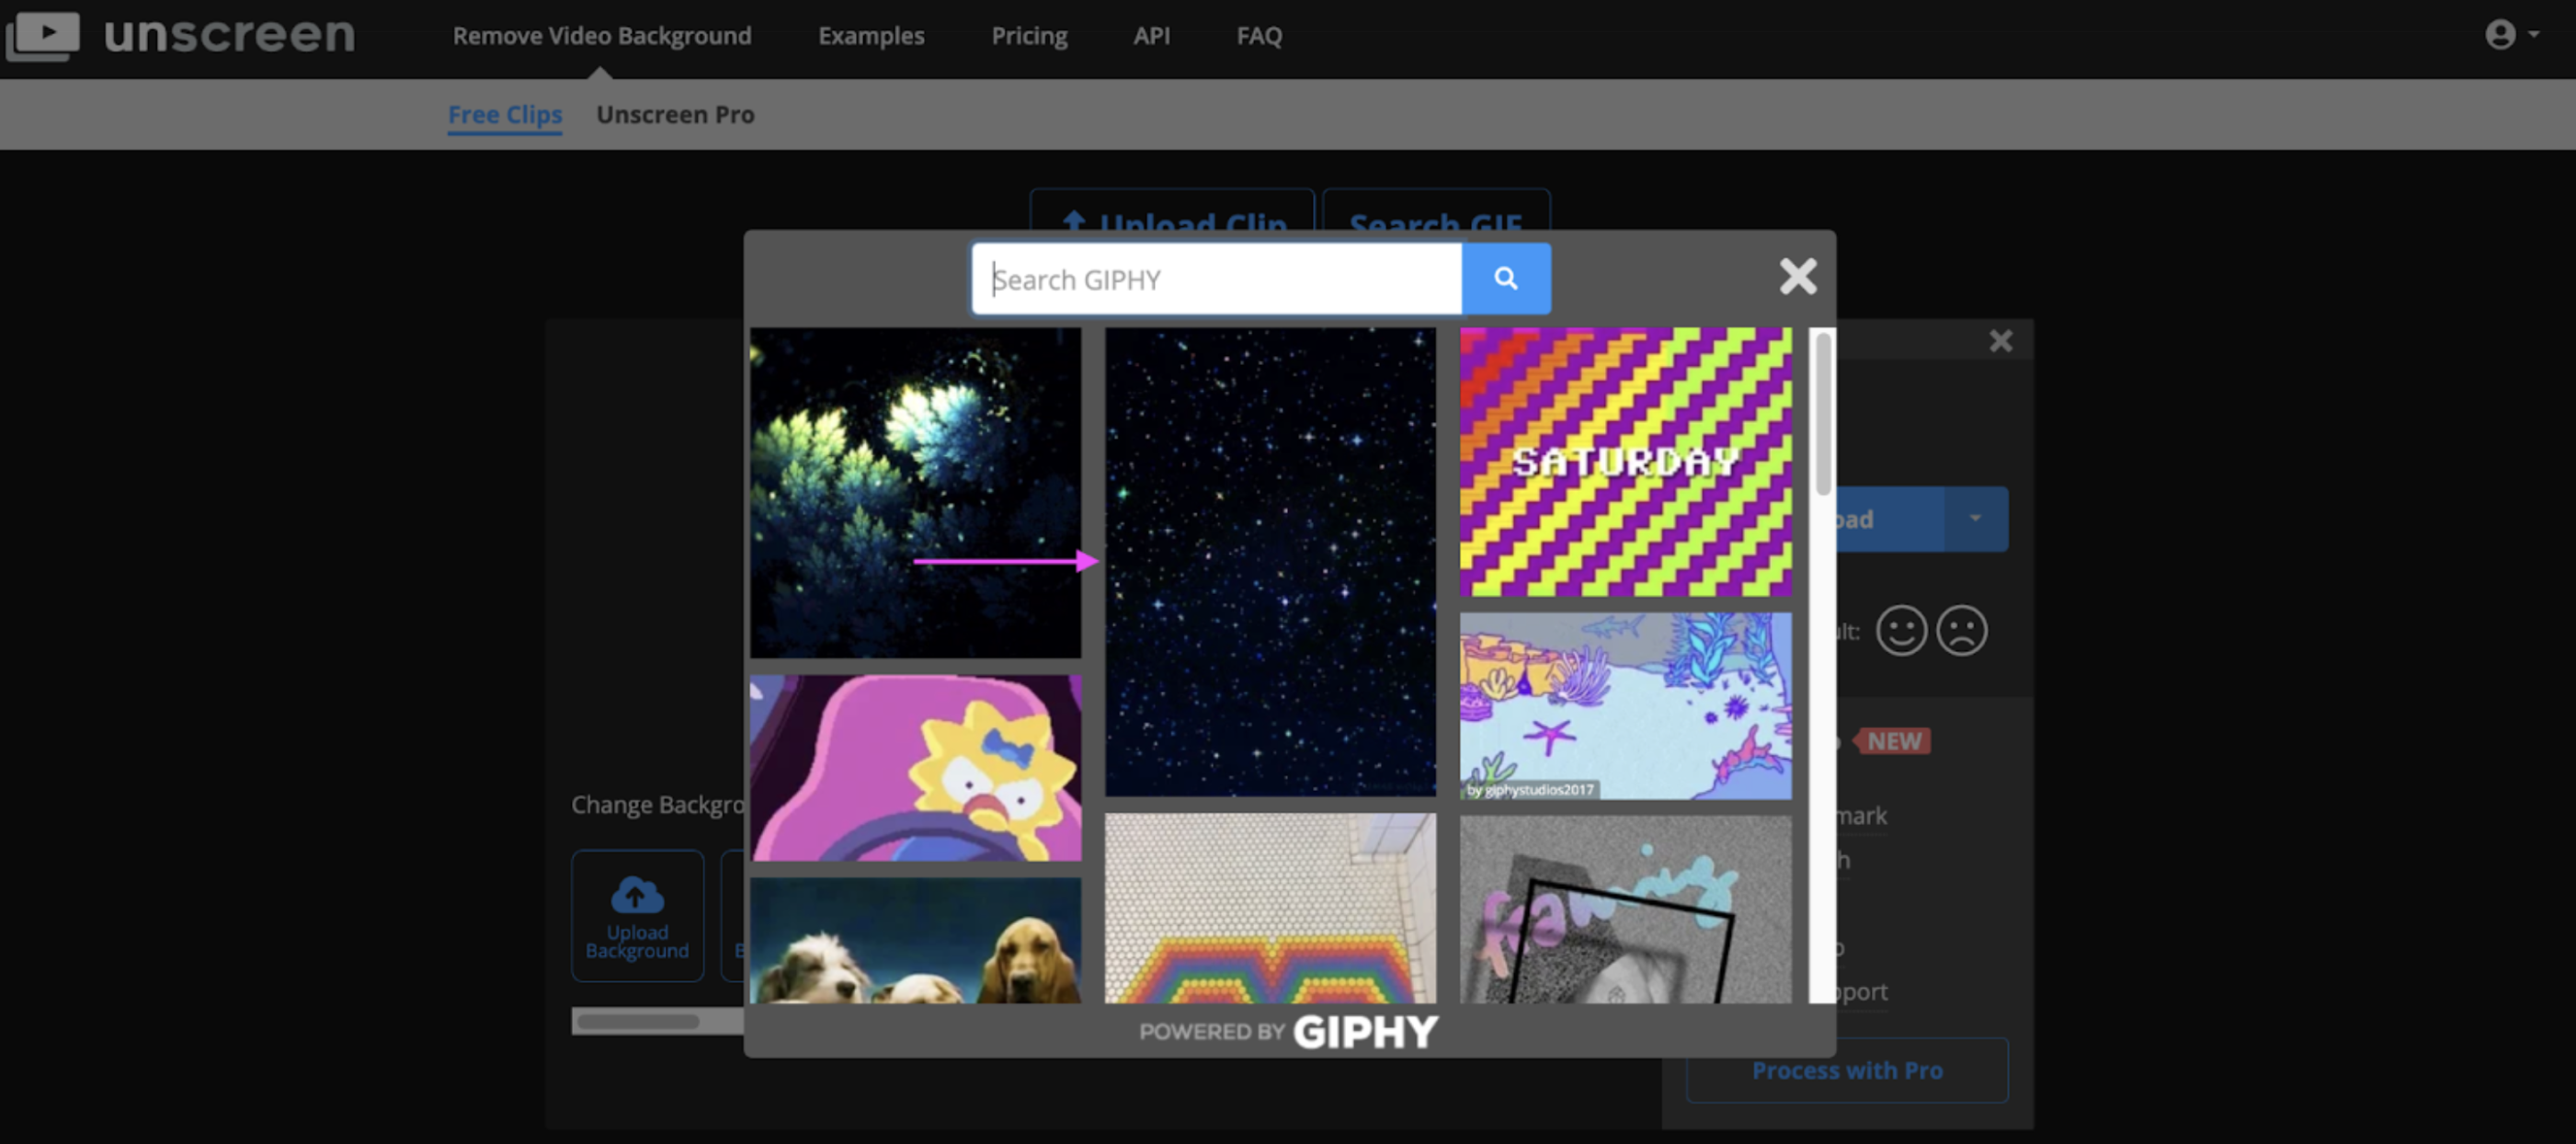Select the dogs GIF thumbnail
The image size is (2576, 1144).
[x=915, y=940]
